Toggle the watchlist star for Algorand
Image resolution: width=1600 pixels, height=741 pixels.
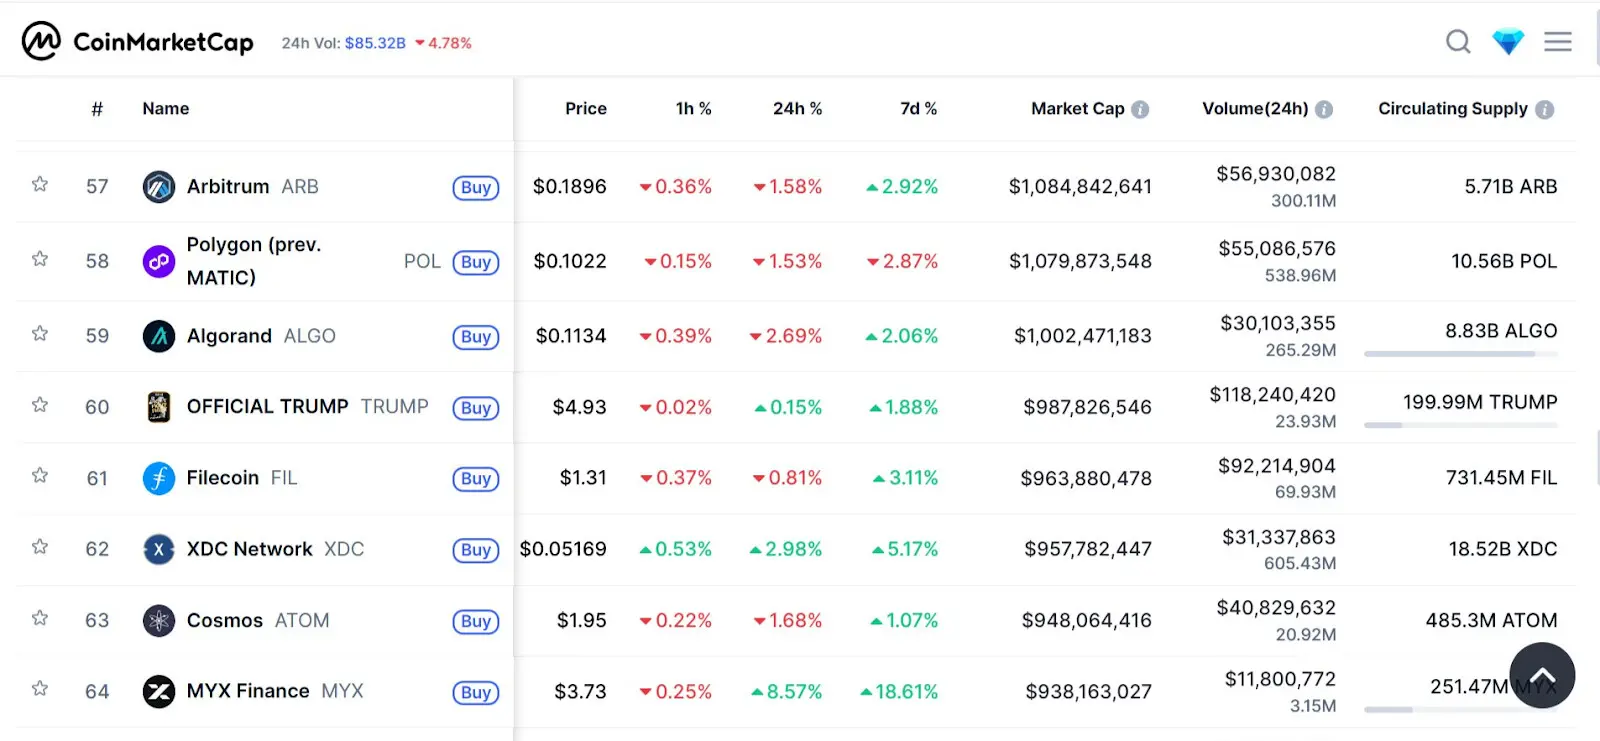pos(40,333)
